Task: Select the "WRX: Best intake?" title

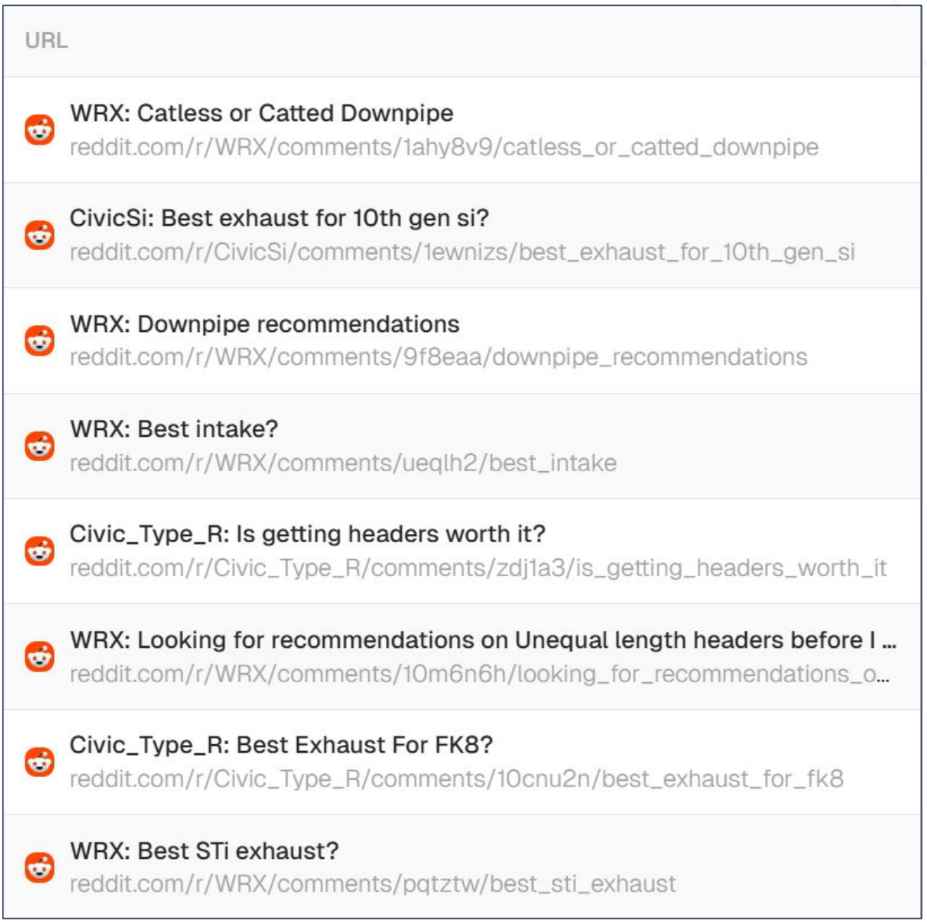Action: point(173,429)
